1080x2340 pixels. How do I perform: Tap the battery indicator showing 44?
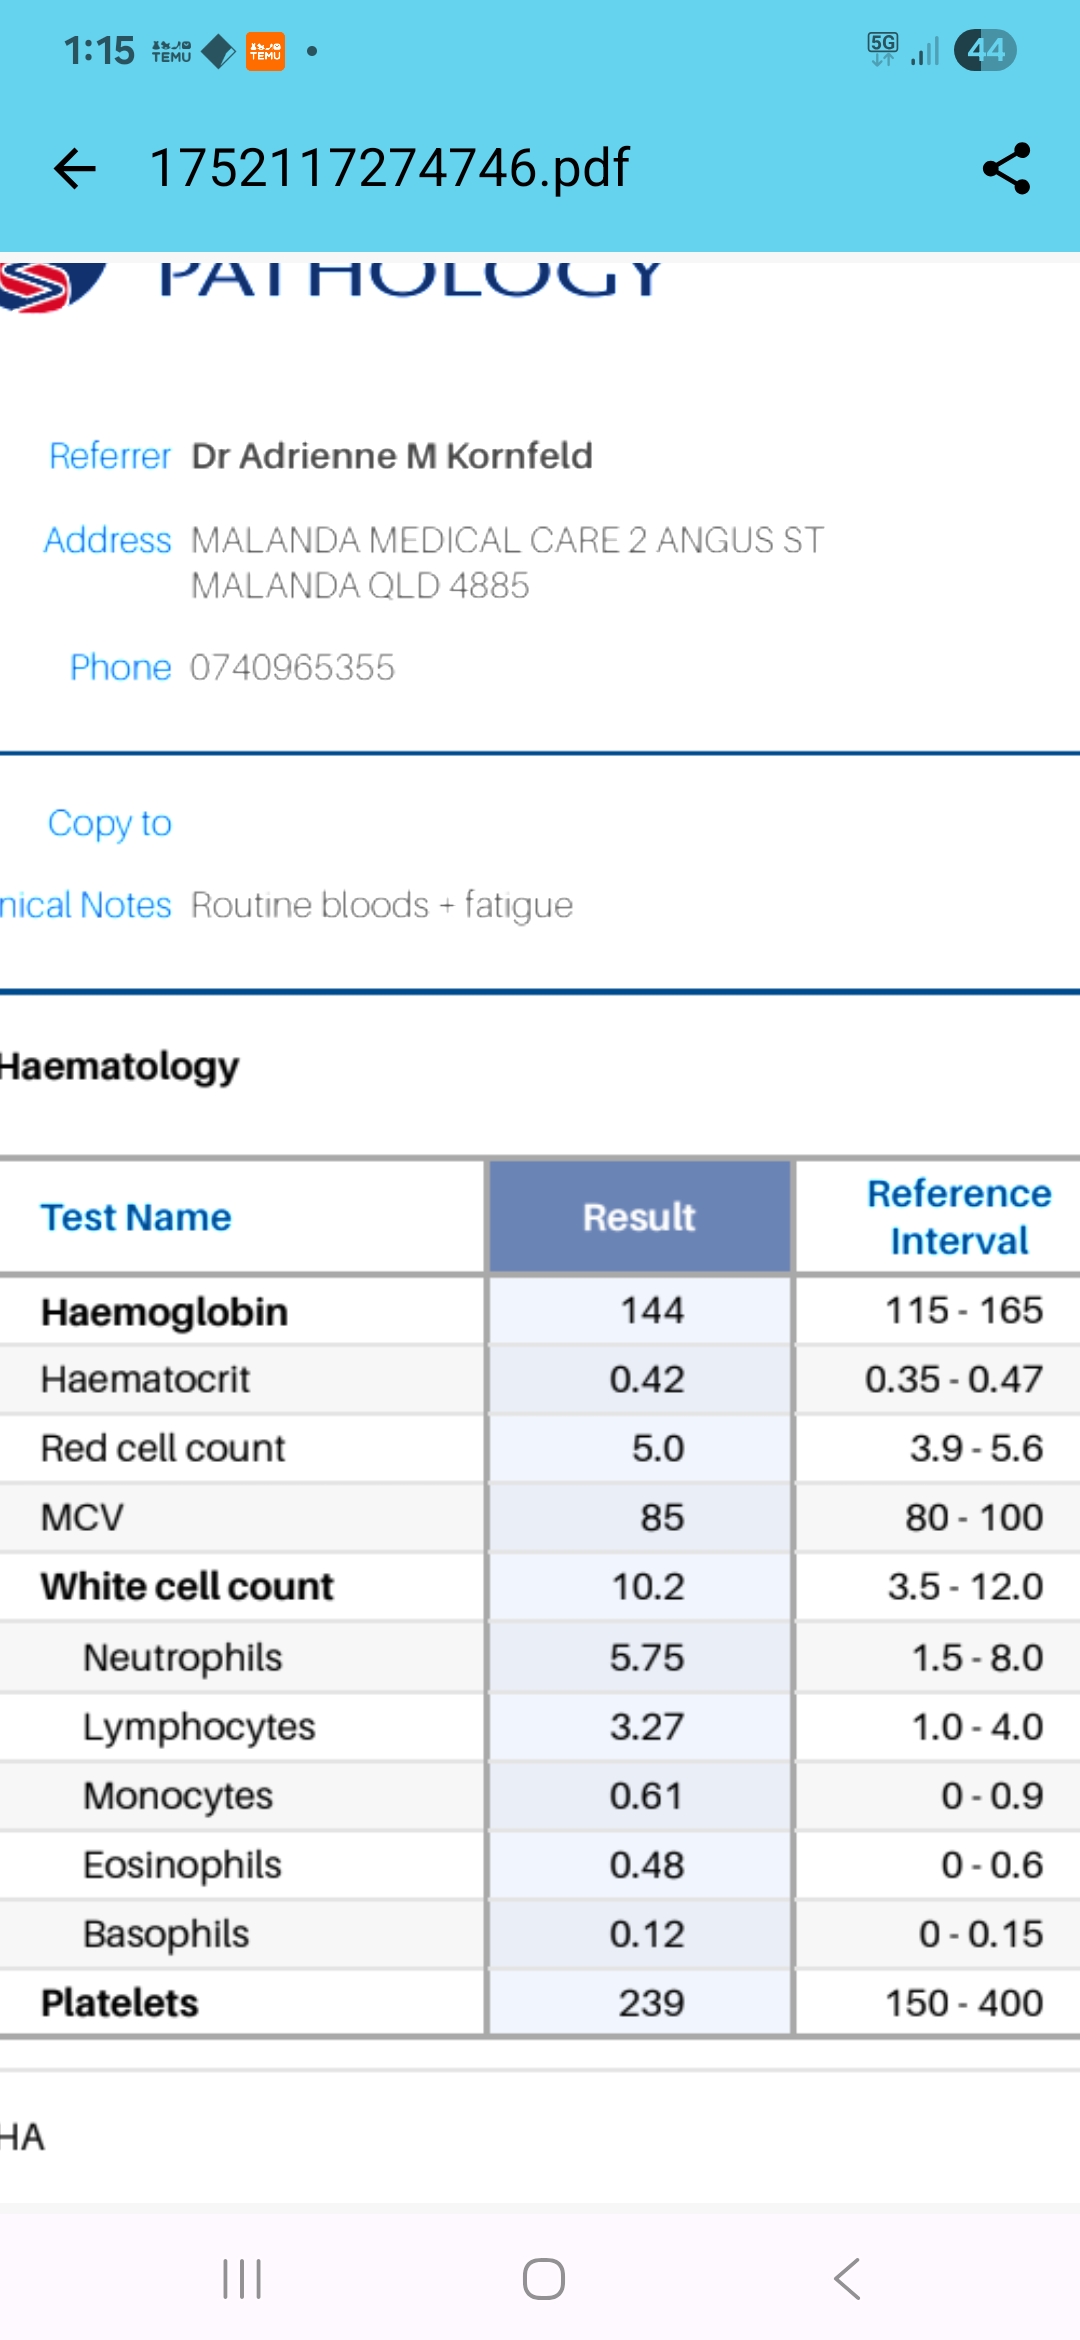tap(985, 50)
